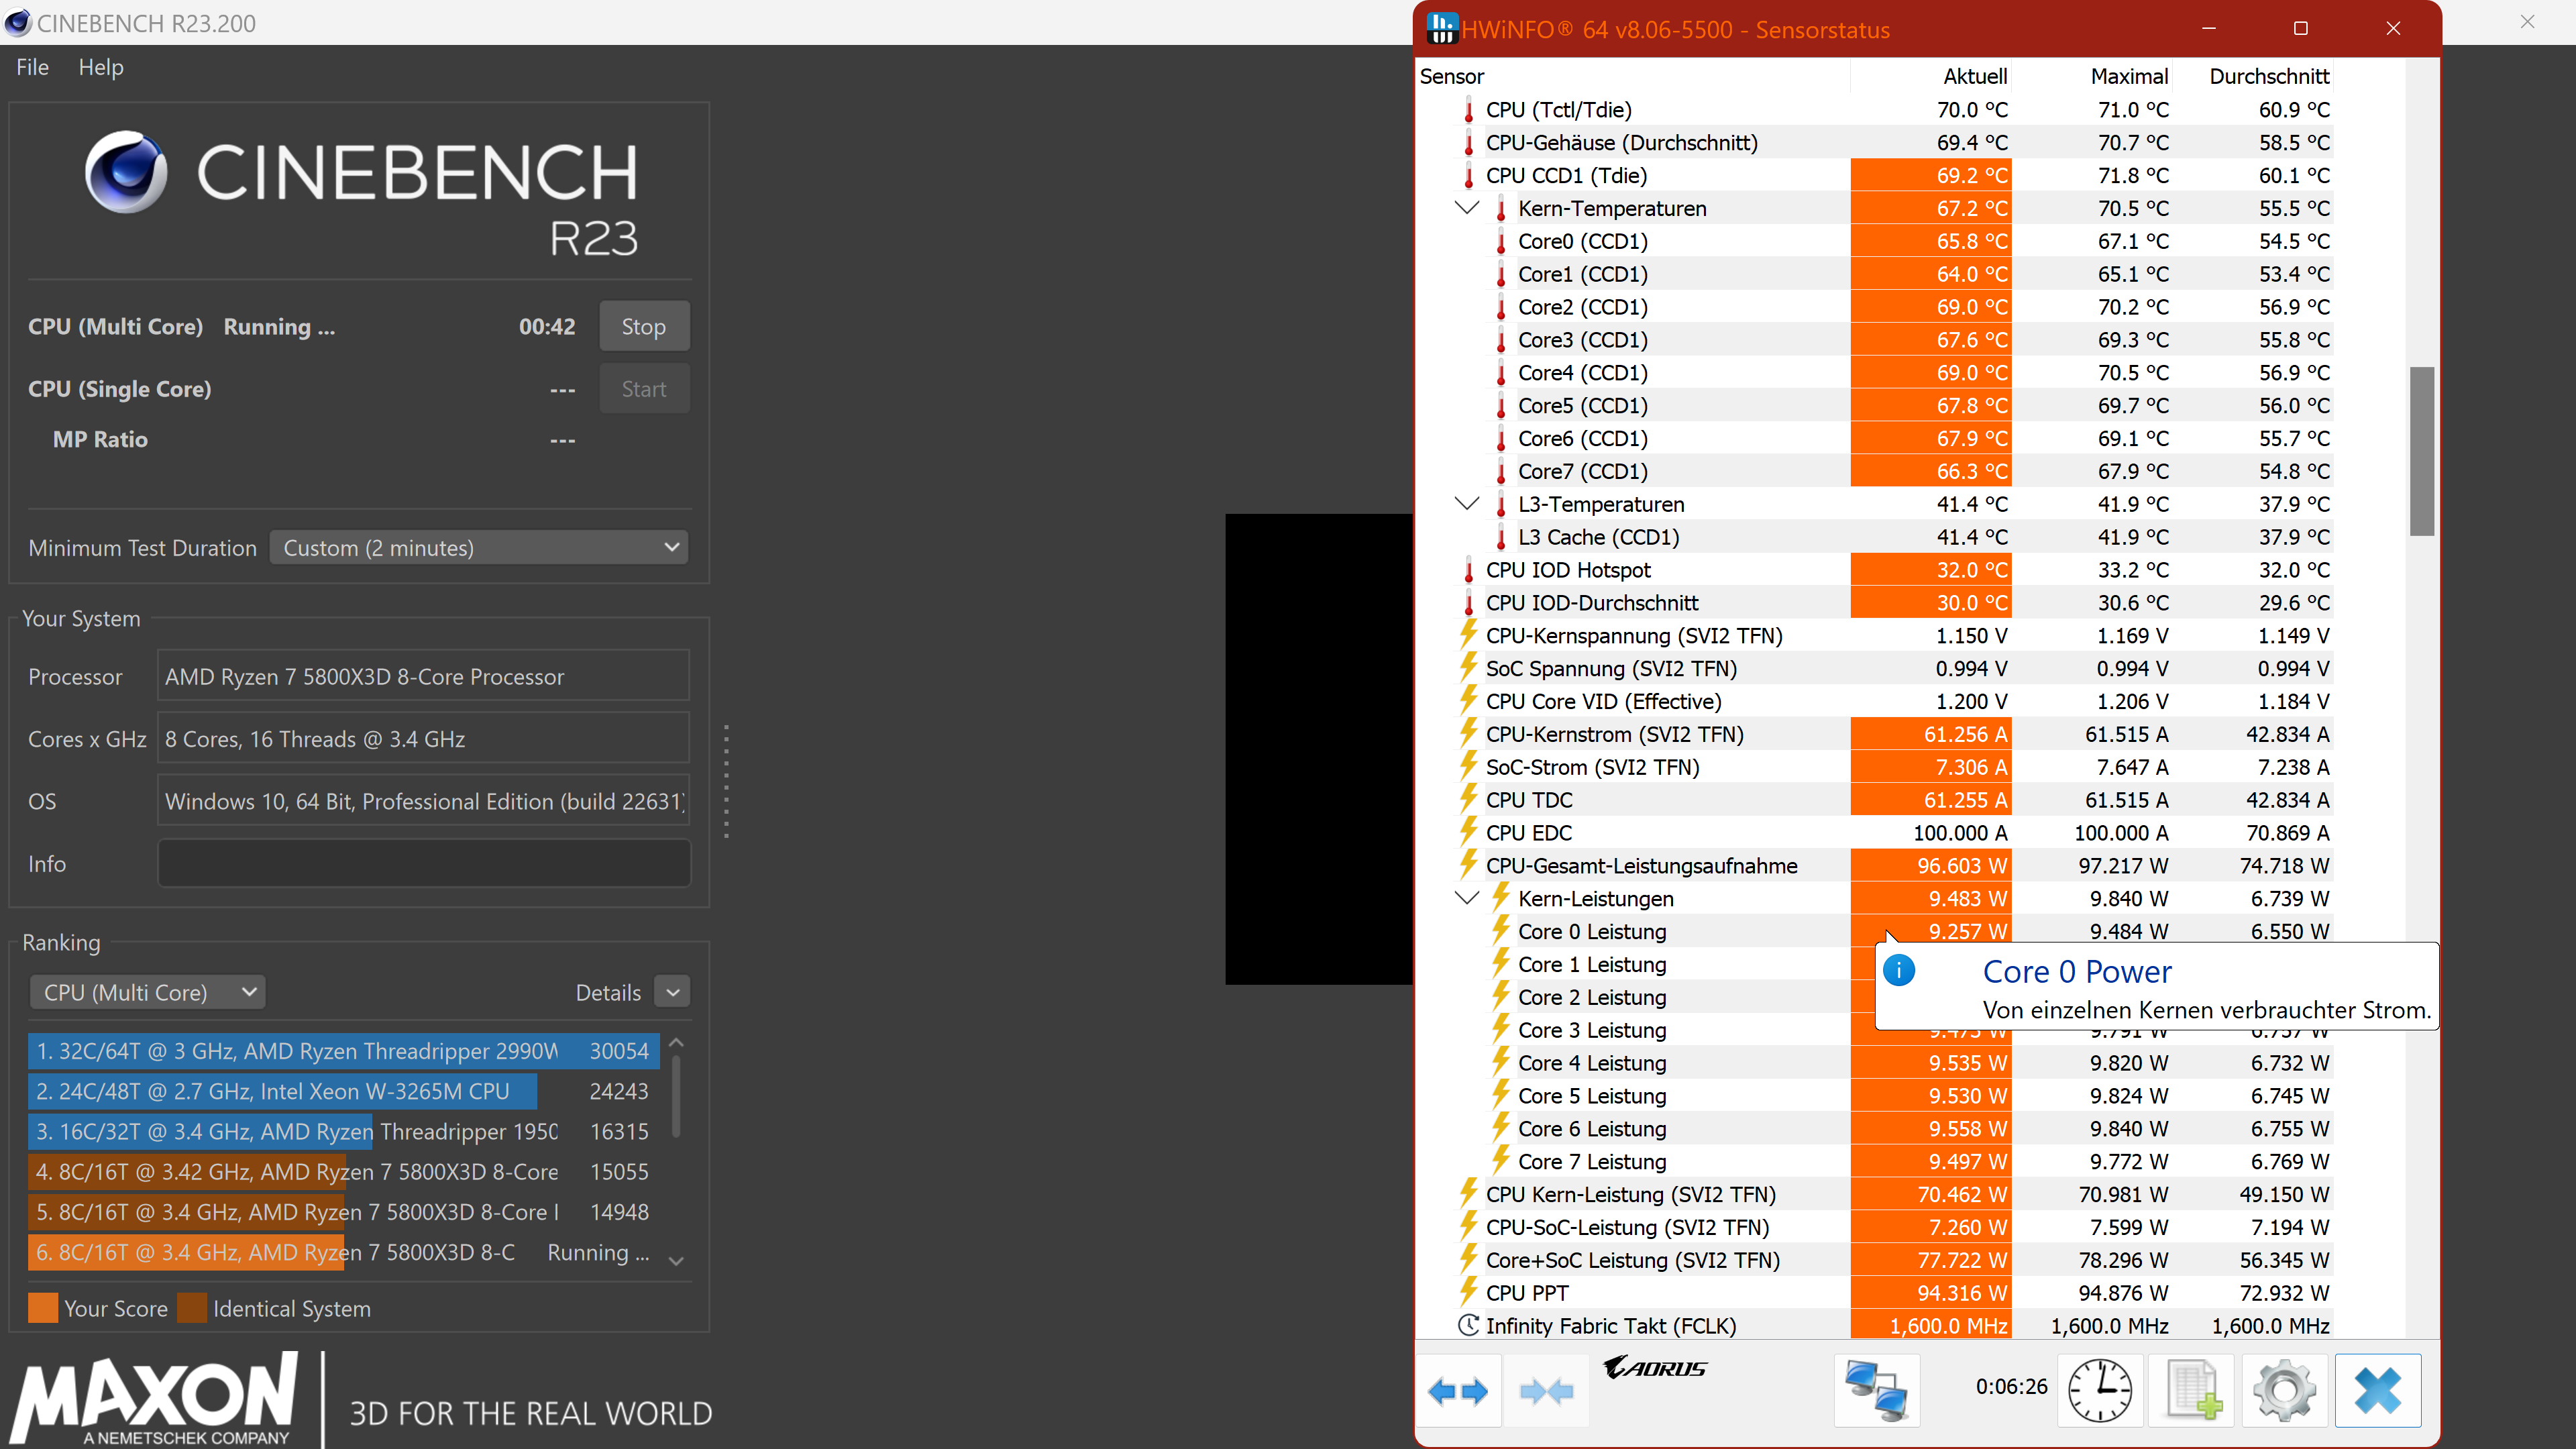This screenshot has width=2576, height=1449.
Task: Open the CPU (Multi Core) ranking dropdown
Action: click(148, 993)
